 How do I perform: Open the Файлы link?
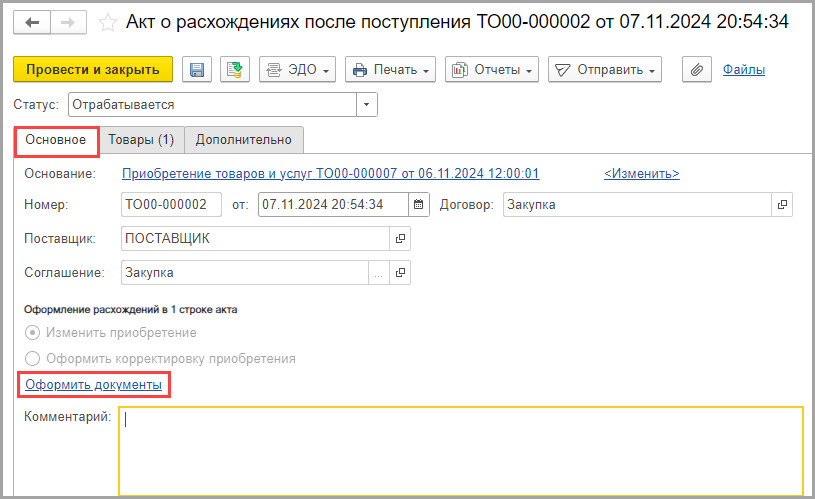pyautogui.click(x=743, y=70)
